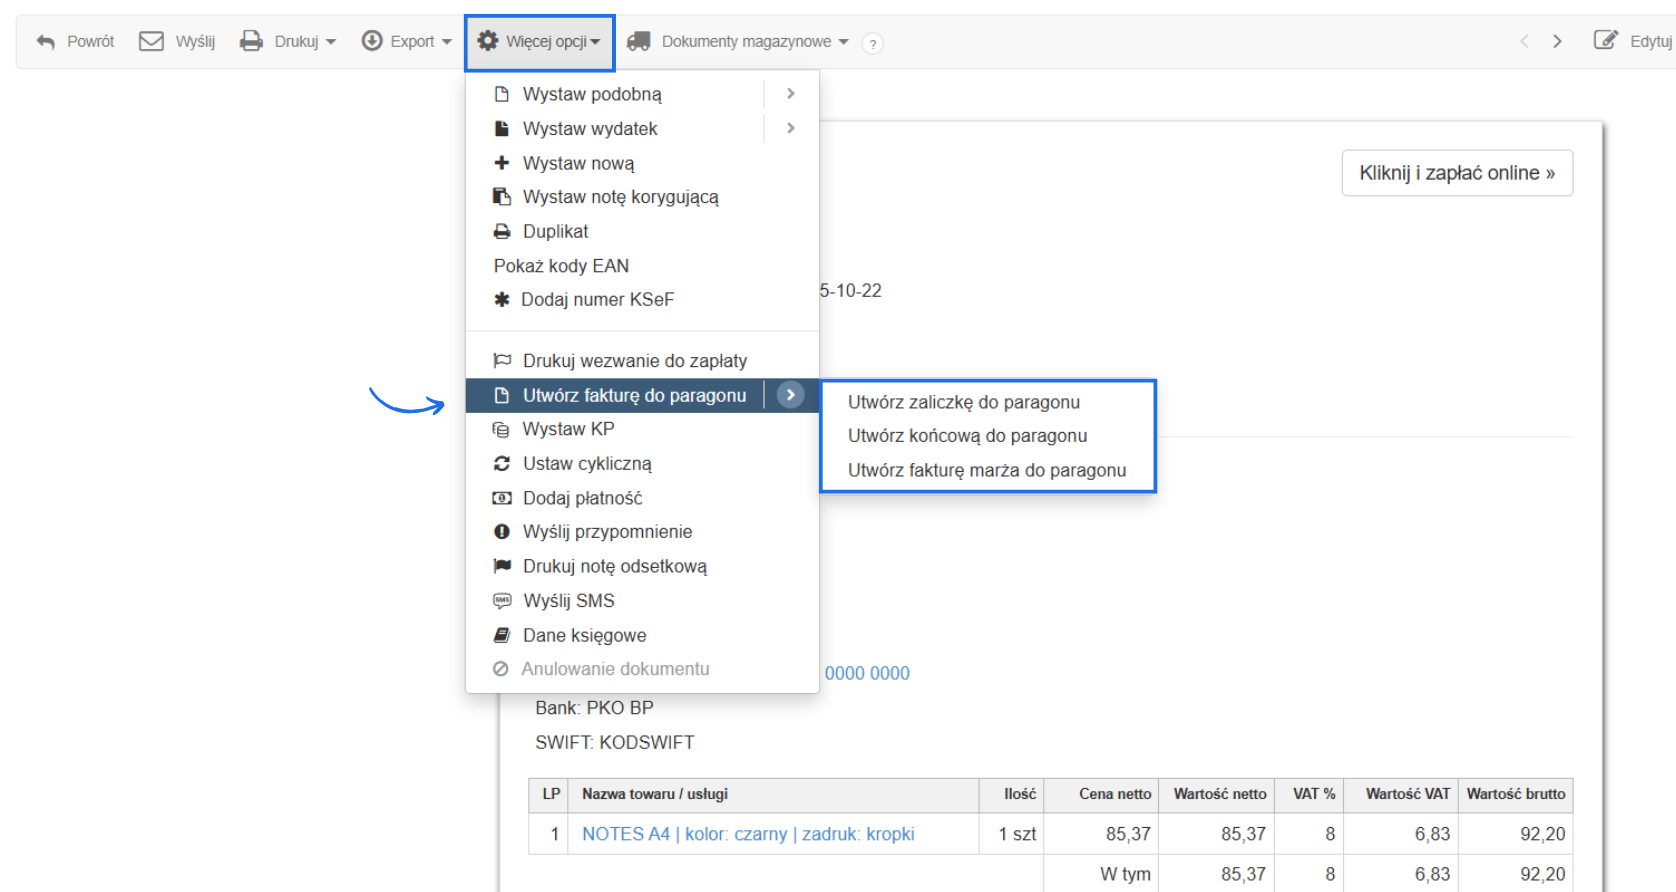1676x892 pixels.
Task: Choose Duplikat menu entry
Action: [555, 231]
